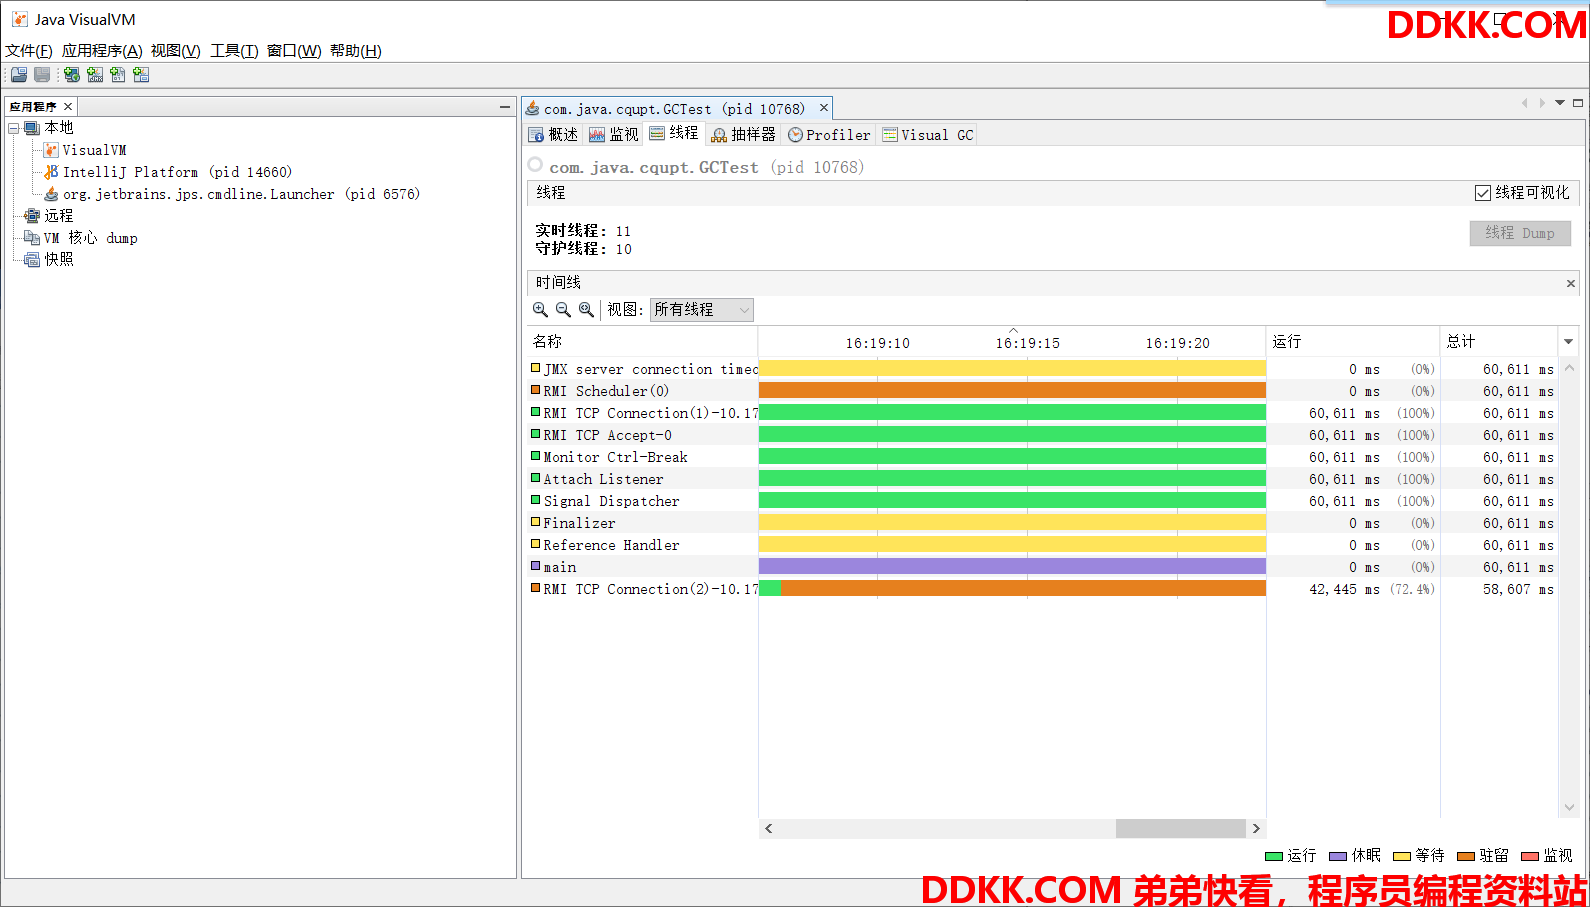1590x907 pixels.
Task: Zoom out the thread timeline
Action: click(563, 310)
